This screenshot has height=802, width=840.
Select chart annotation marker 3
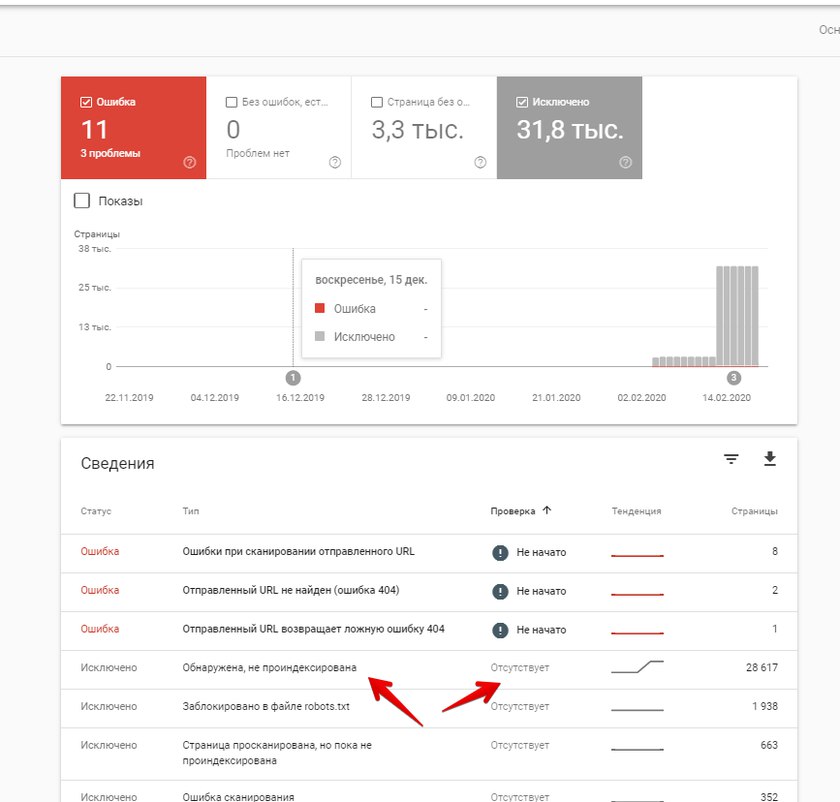click(x=734, y=378)
